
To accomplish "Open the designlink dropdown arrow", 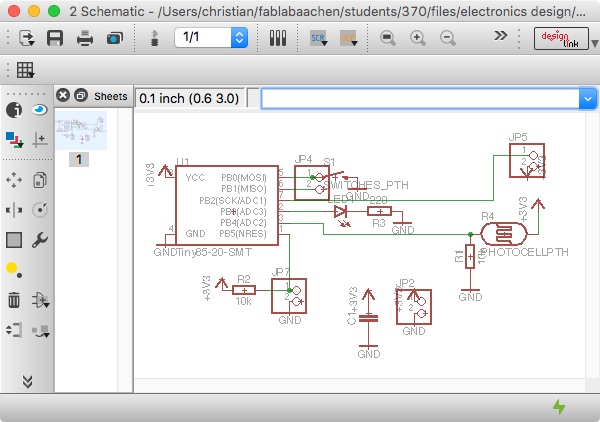I will pos(595,43).
